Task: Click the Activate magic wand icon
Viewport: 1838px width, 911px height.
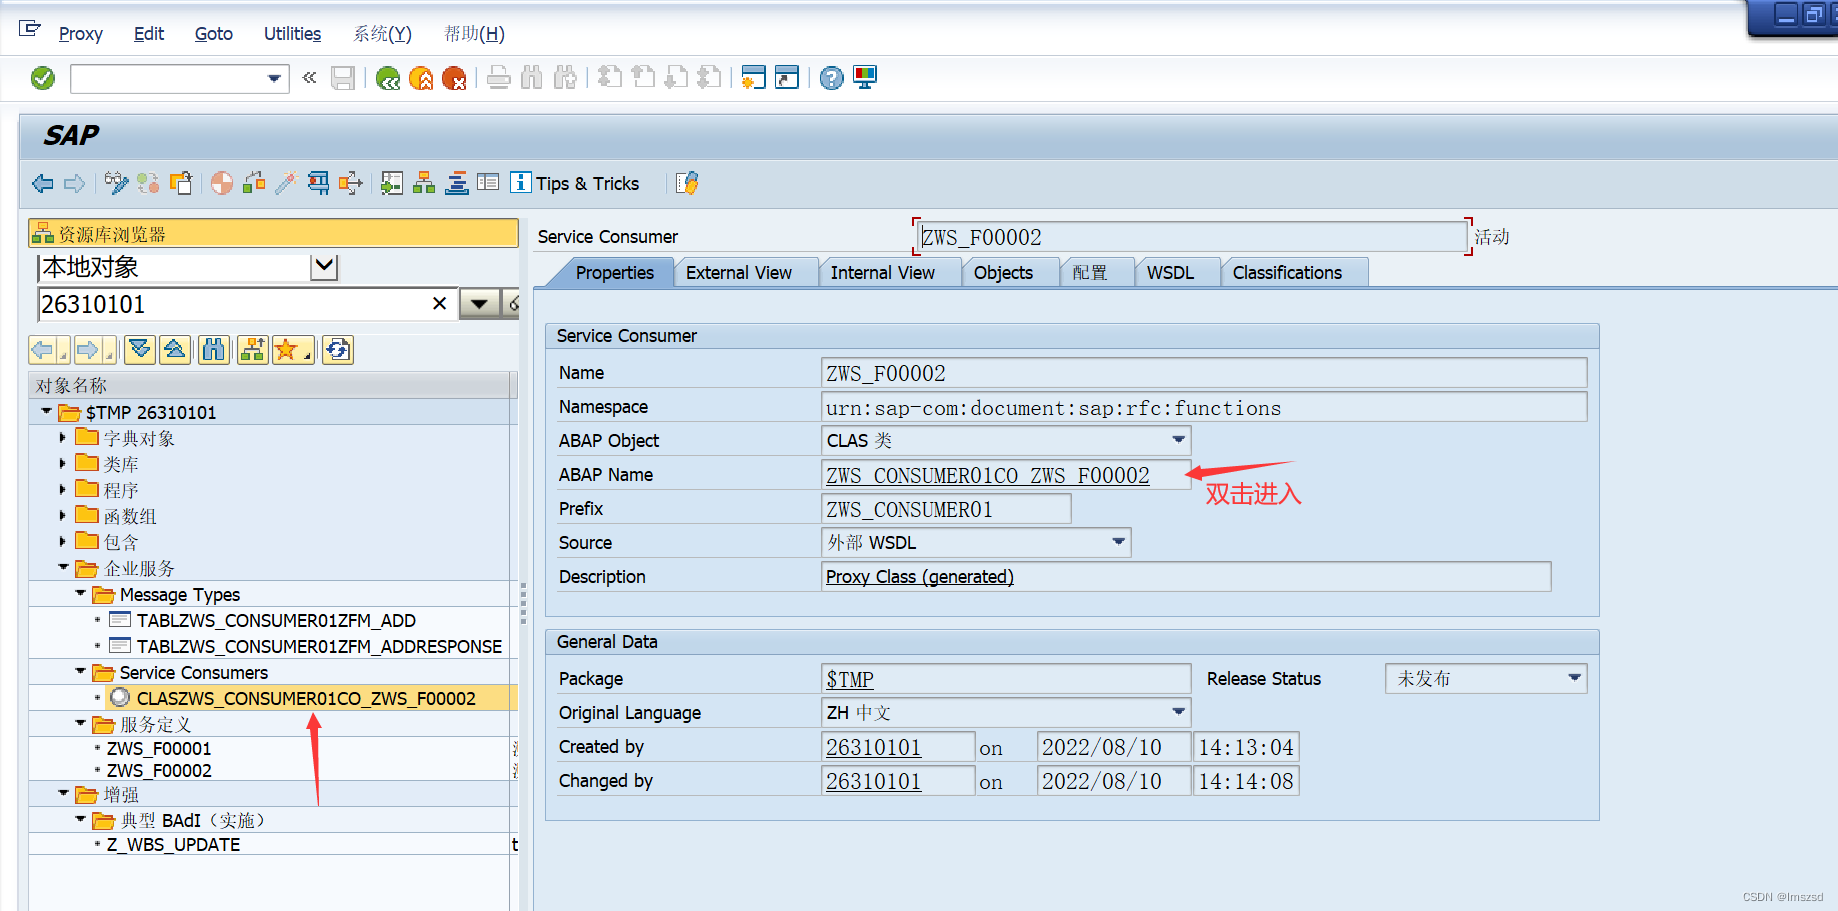Action: (287, 183)
